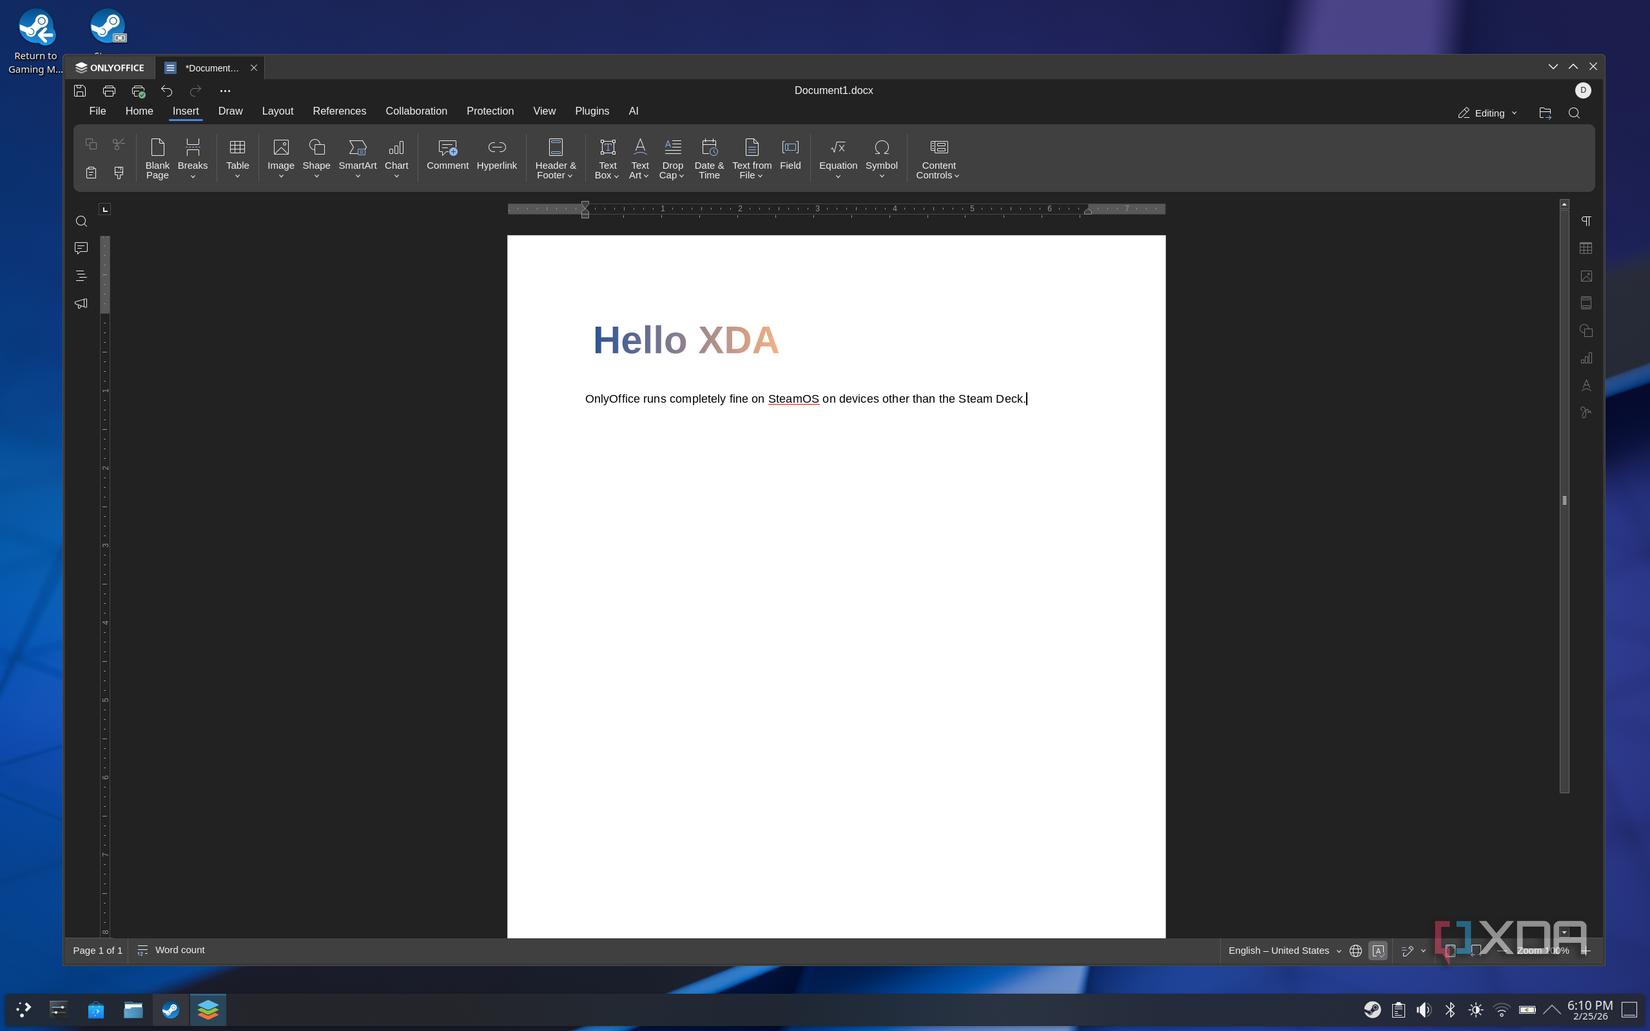Open header and footer settings in right sidebar
This screenshot has height=1031, width=1650.
pyautogui.click(x=1586, y=303)
